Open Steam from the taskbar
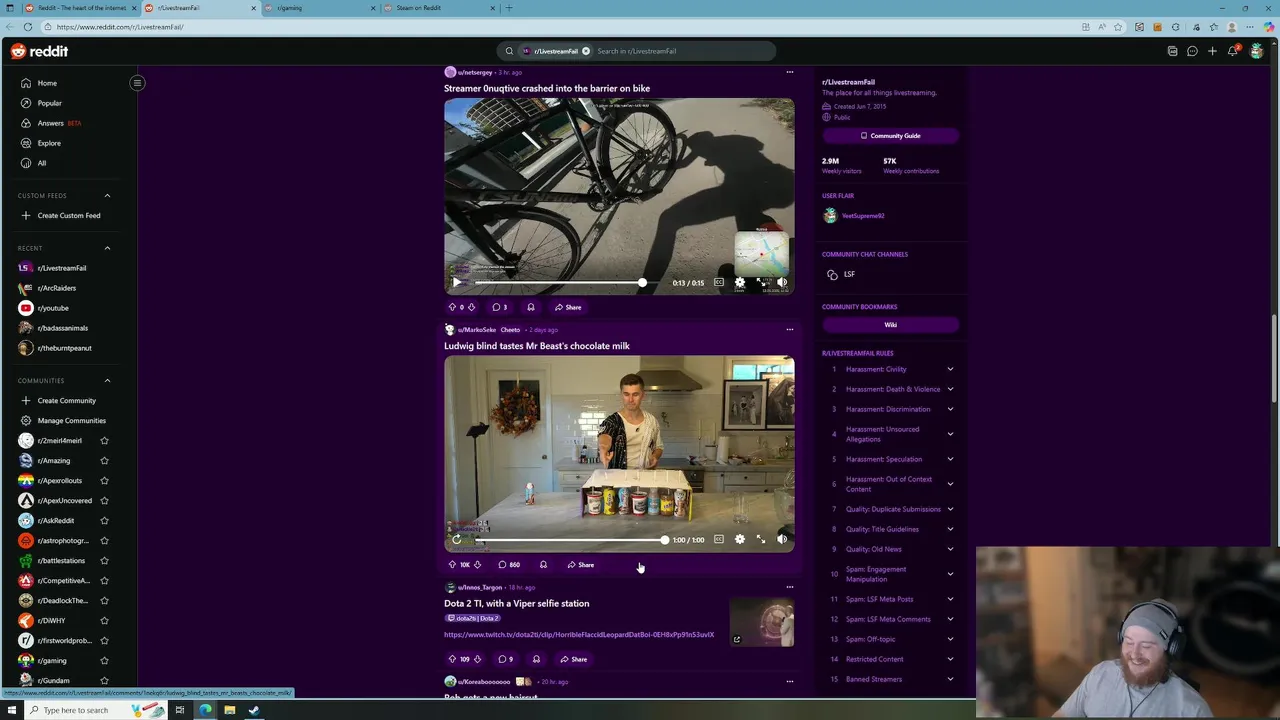The image size is (1280, 720). tap(254, 710)
